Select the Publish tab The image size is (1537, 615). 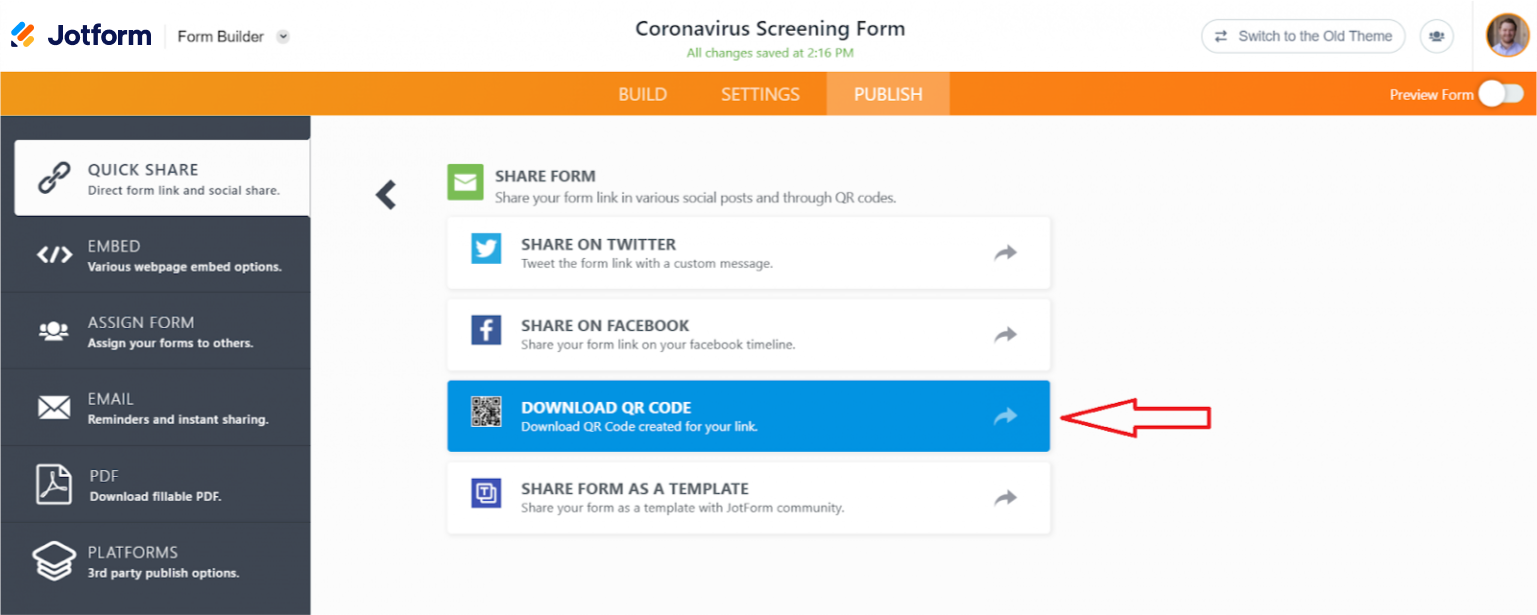(x=888, y=94)
